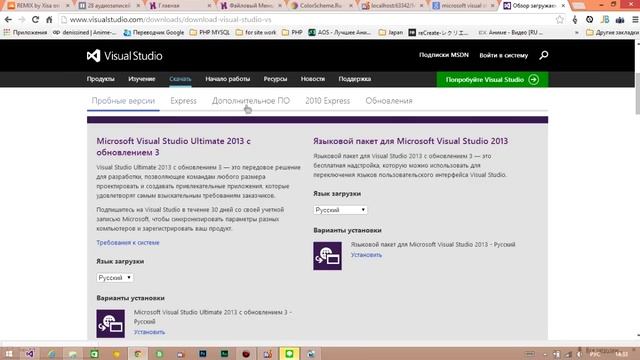This screenshot has width=640, height=360.
Task: Open the Изучение menu
Action: (x=142, y=79)
